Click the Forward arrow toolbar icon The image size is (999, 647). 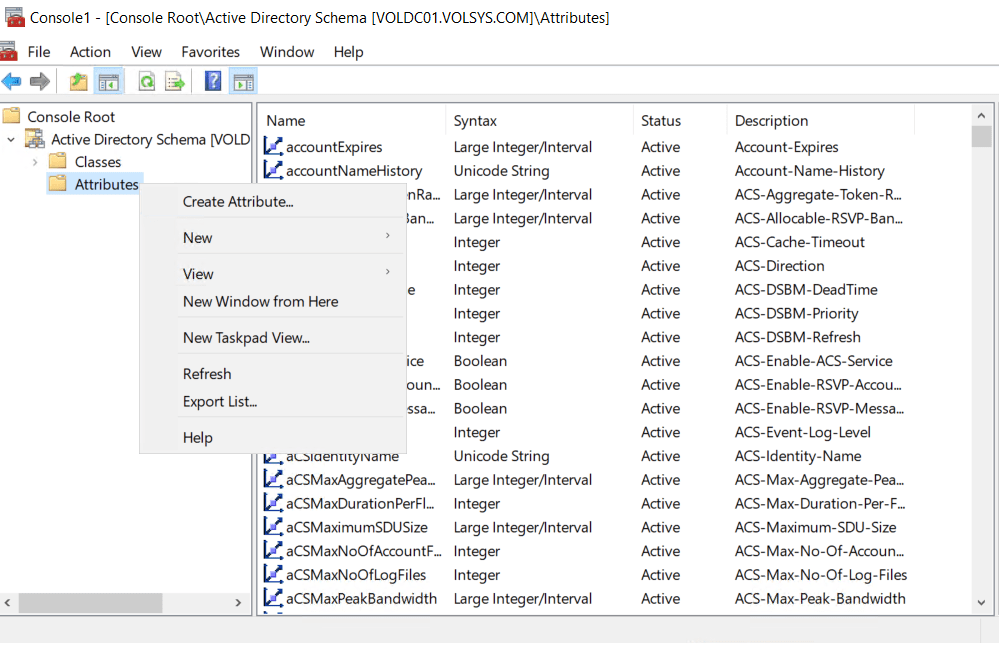[x=40, y=82]
